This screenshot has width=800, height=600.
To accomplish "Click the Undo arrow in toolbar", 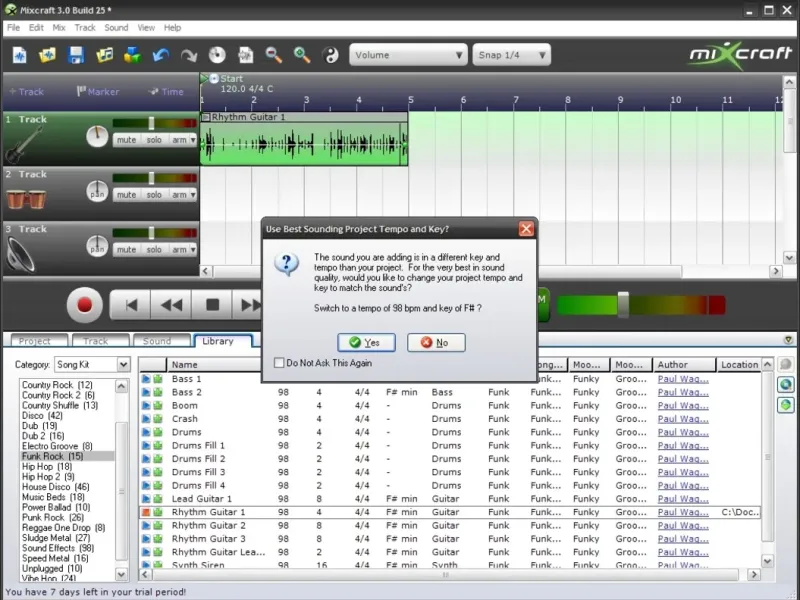I will click(161, 55).
